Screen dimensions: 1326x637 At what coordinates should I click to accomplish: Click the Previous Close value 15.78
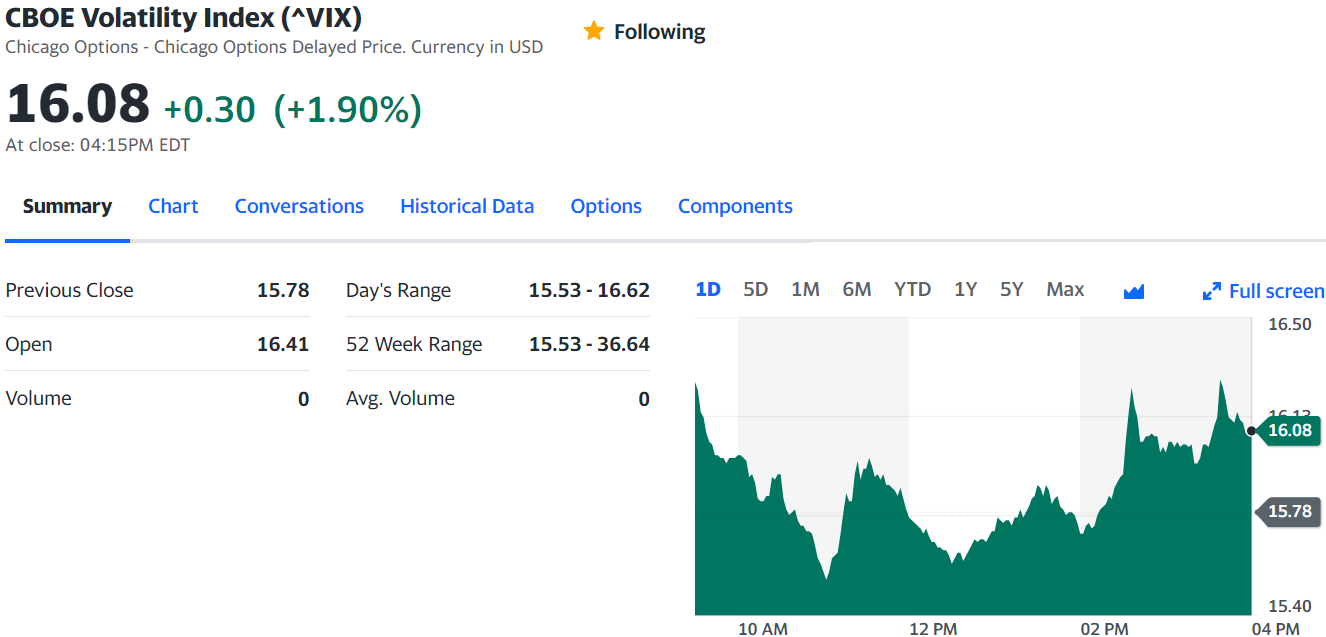pyautogui.click(x=283, y=290)
